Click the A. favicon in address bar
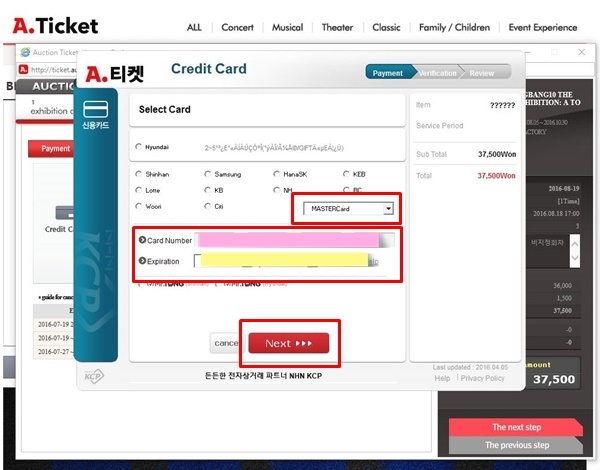 tap(24, 69)
